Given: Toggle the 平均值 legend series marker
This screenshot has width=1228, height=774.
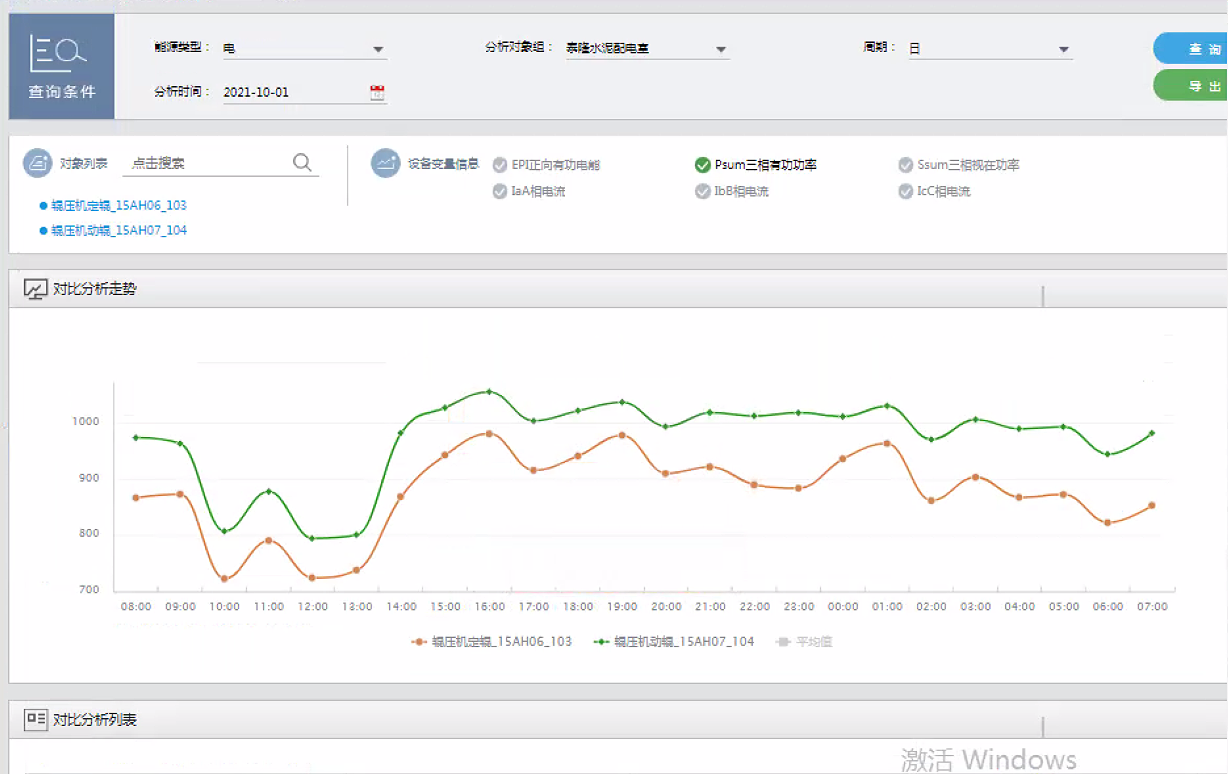Looking at the screenshot, I should point(785,642).
